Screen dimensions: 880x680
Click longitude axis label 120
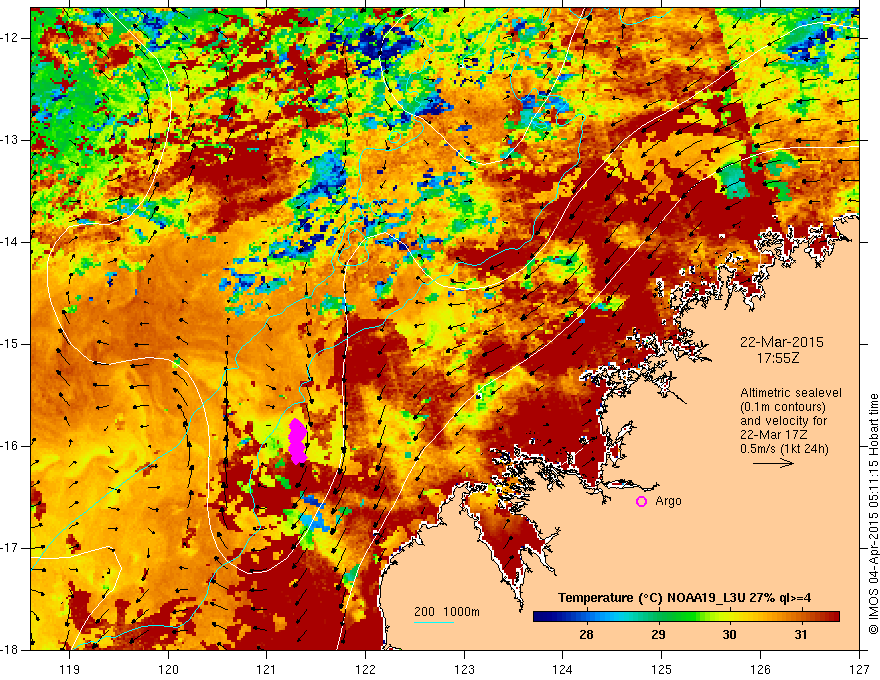(168, 669)
